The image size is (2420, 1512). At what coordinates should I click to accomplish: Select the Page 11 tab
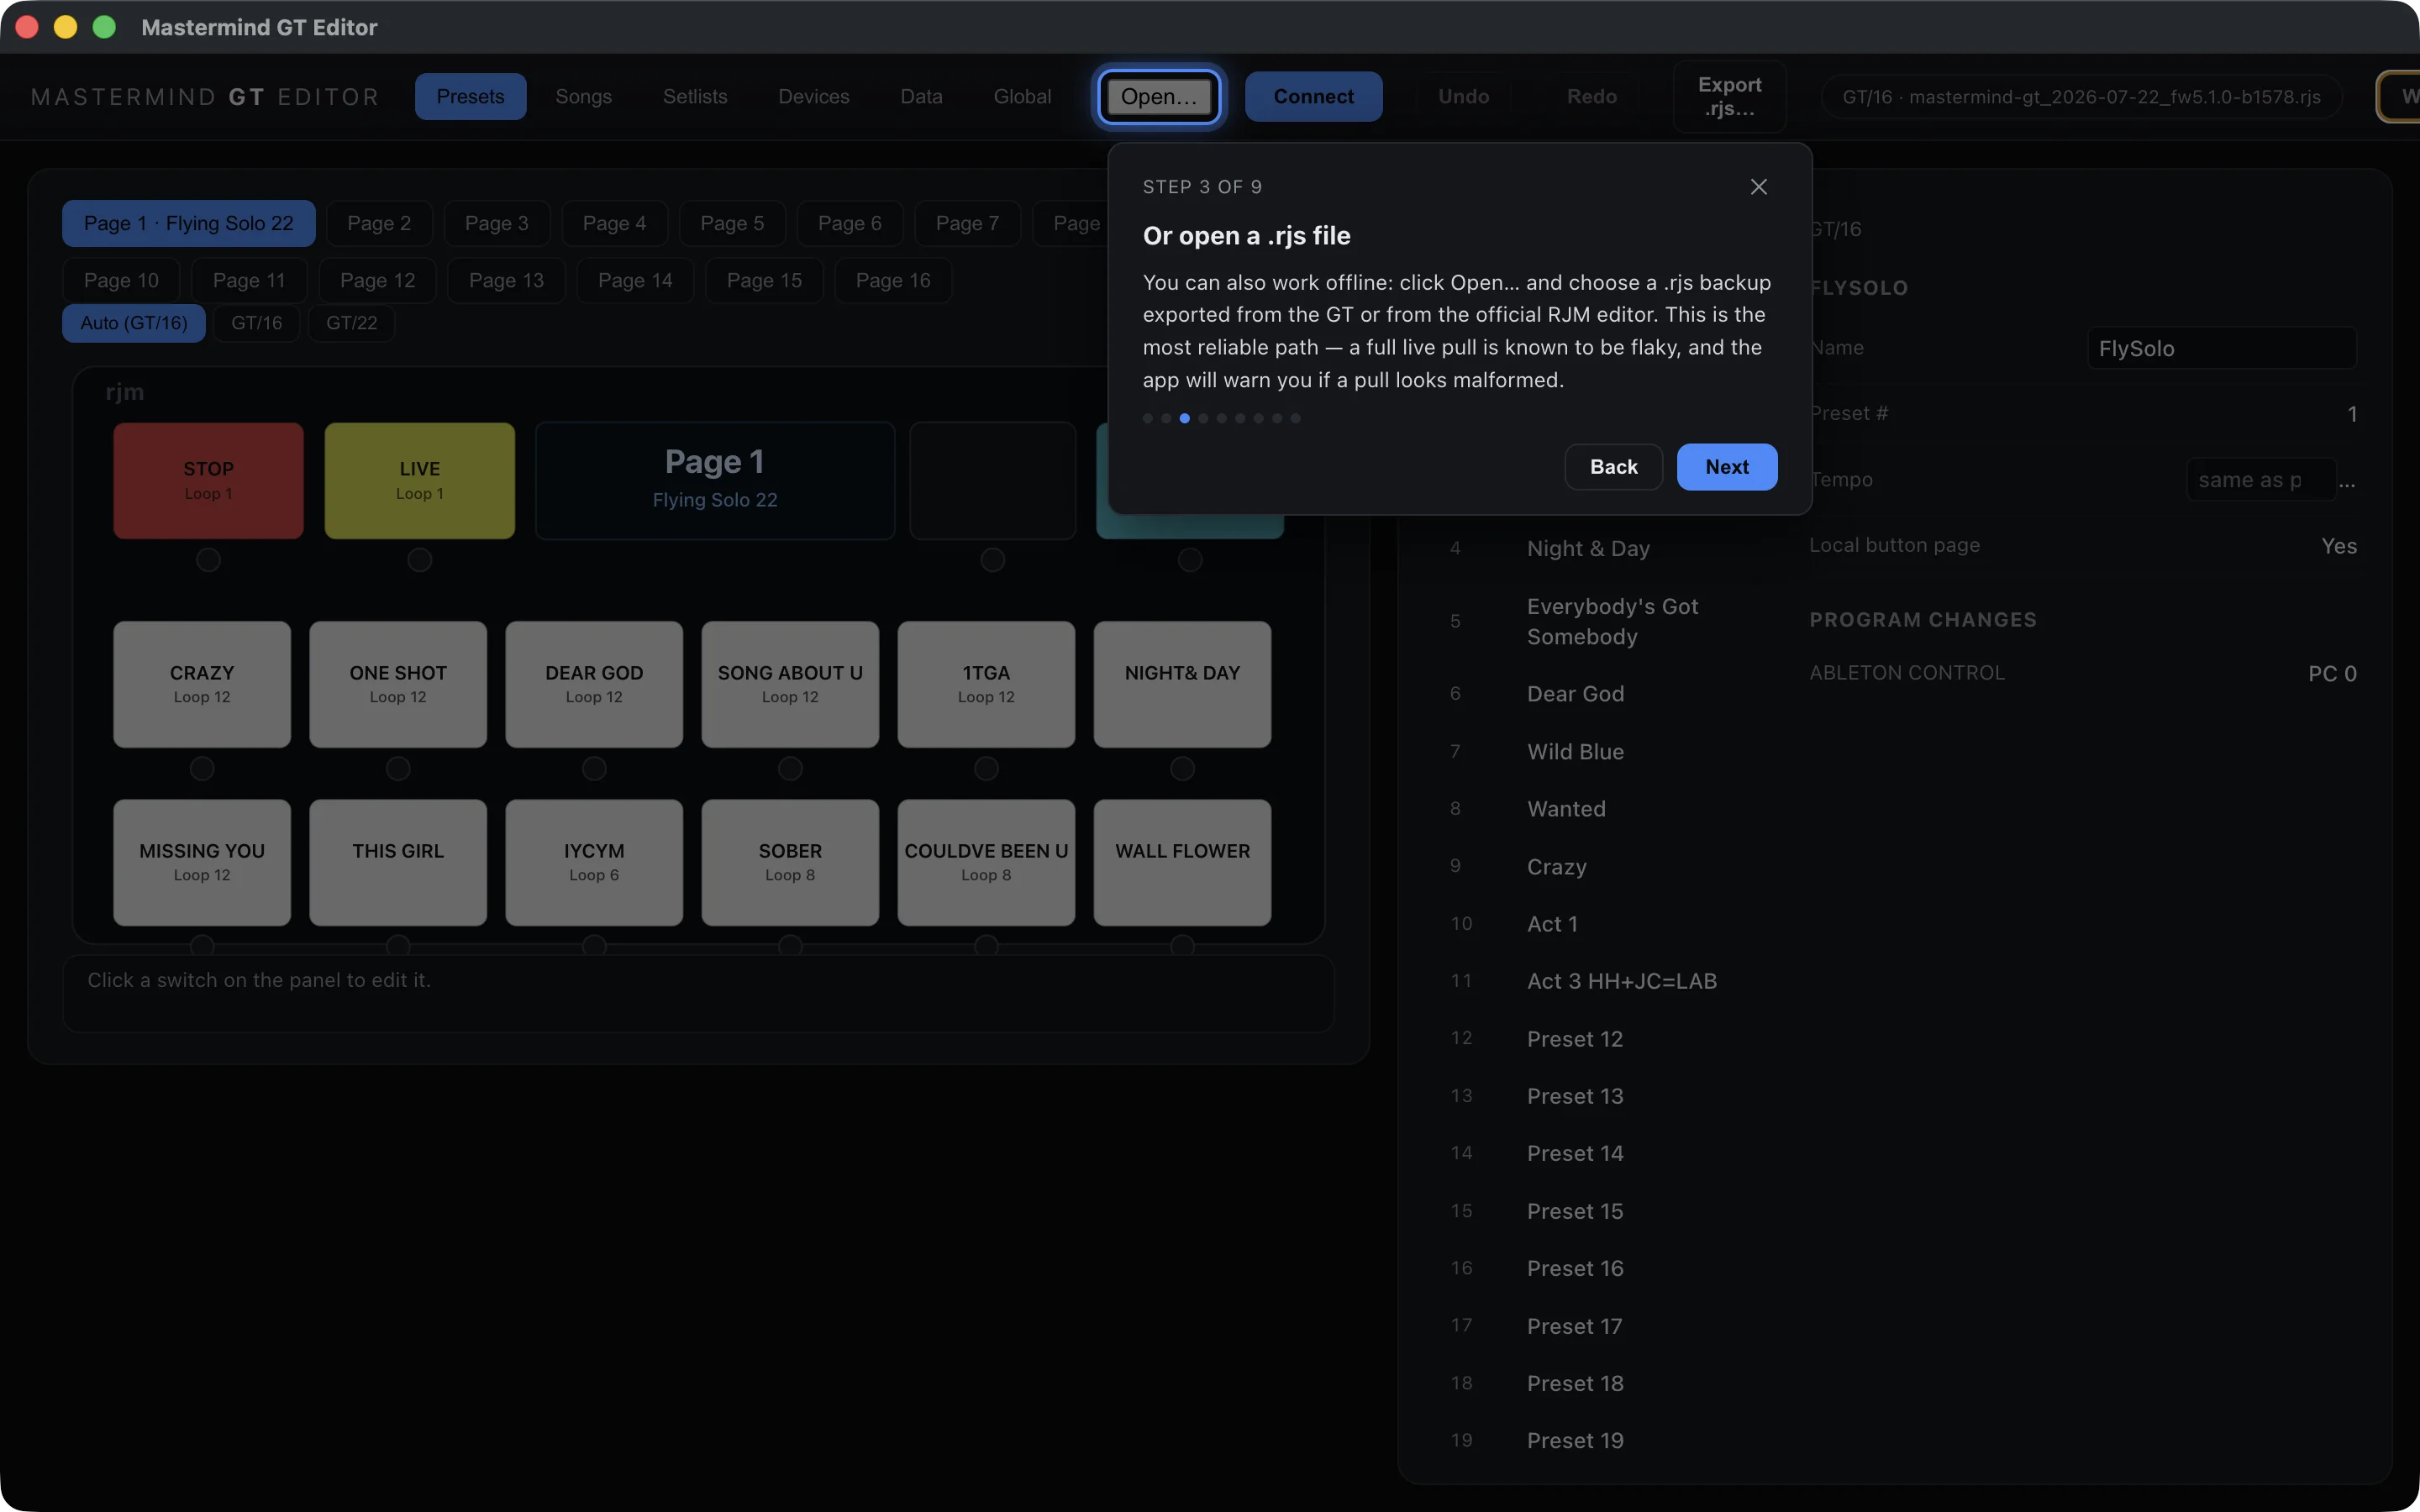(x=249, y=280)
